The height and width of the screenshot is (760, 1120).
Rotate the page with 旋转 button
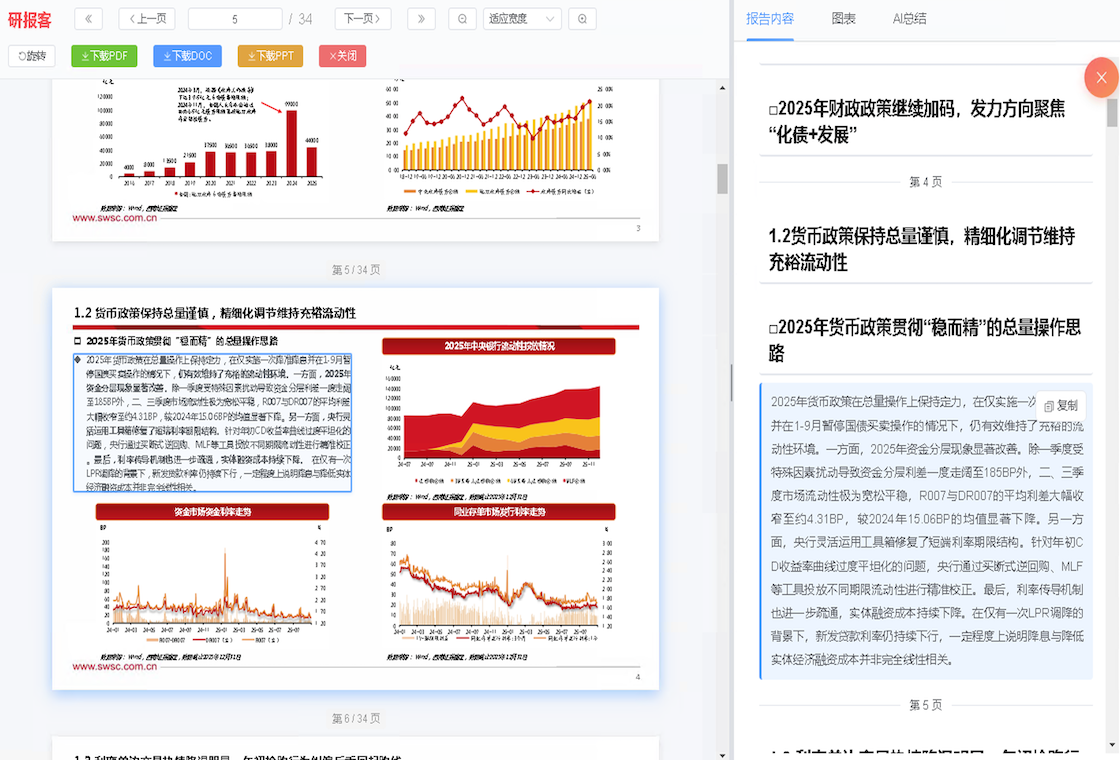pyautogui.click(x=33, y=56)
